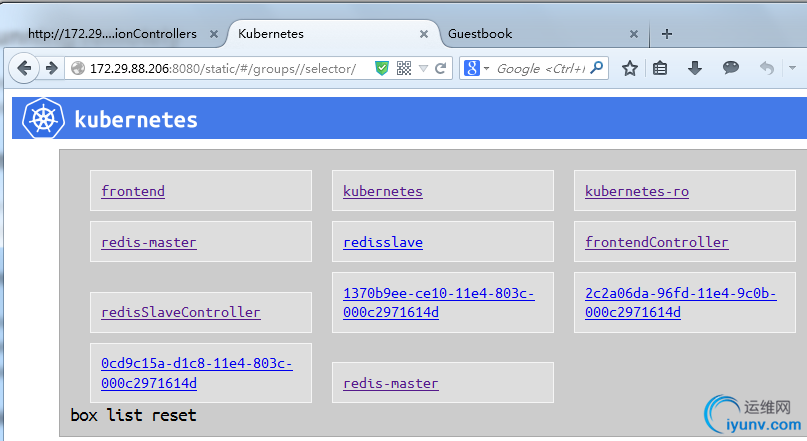
Task: Click the undo arrow toolbar icon
Action: pos(767,68)
